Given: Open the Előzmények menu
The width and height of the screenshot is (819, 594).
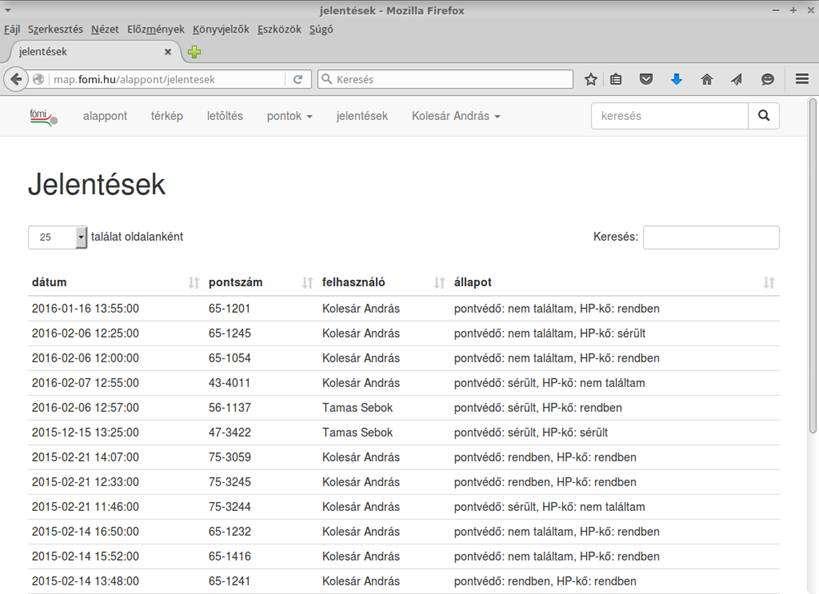Looking at the screenshot, I should (156, 29).
